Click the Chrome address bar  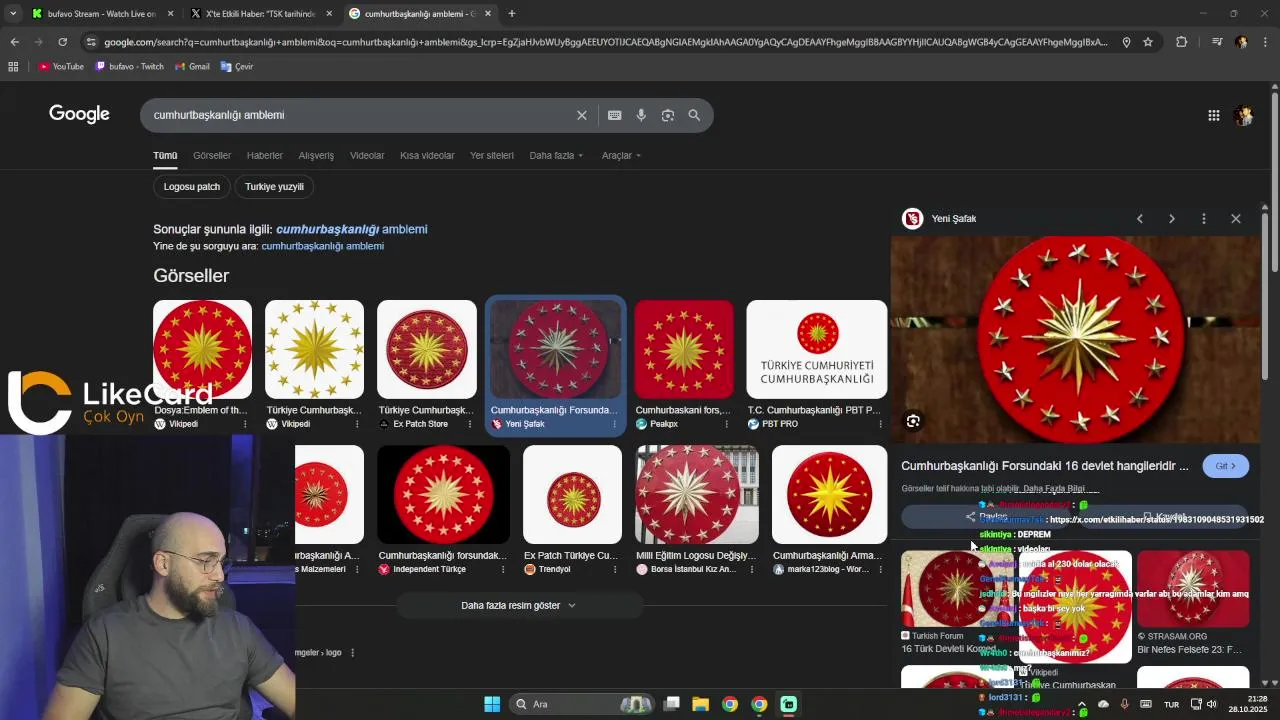click(605, 42)
